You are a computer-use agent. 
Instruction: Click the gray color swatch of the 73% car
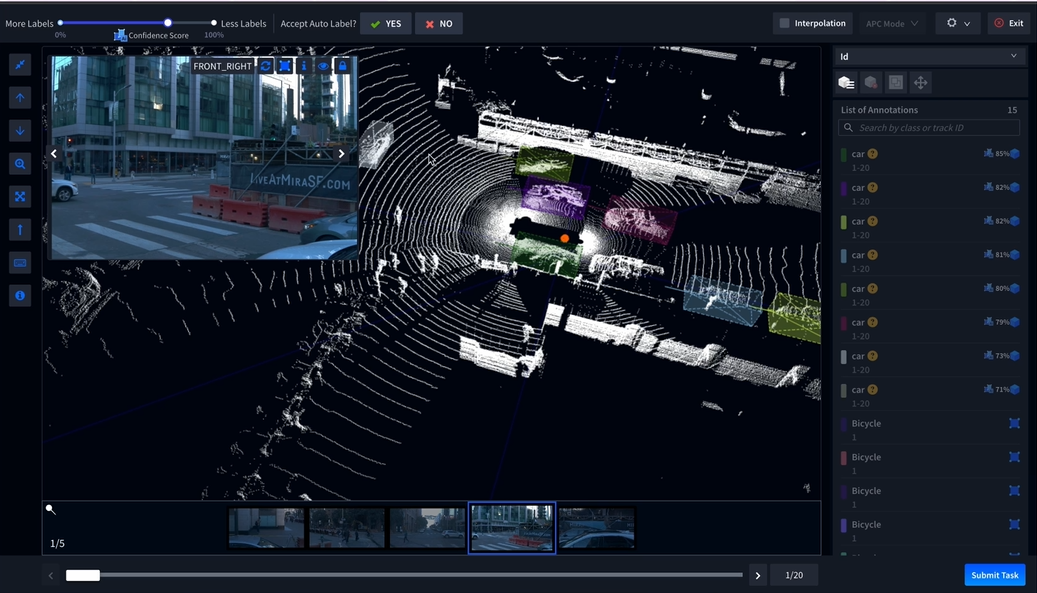pos(844,357)
